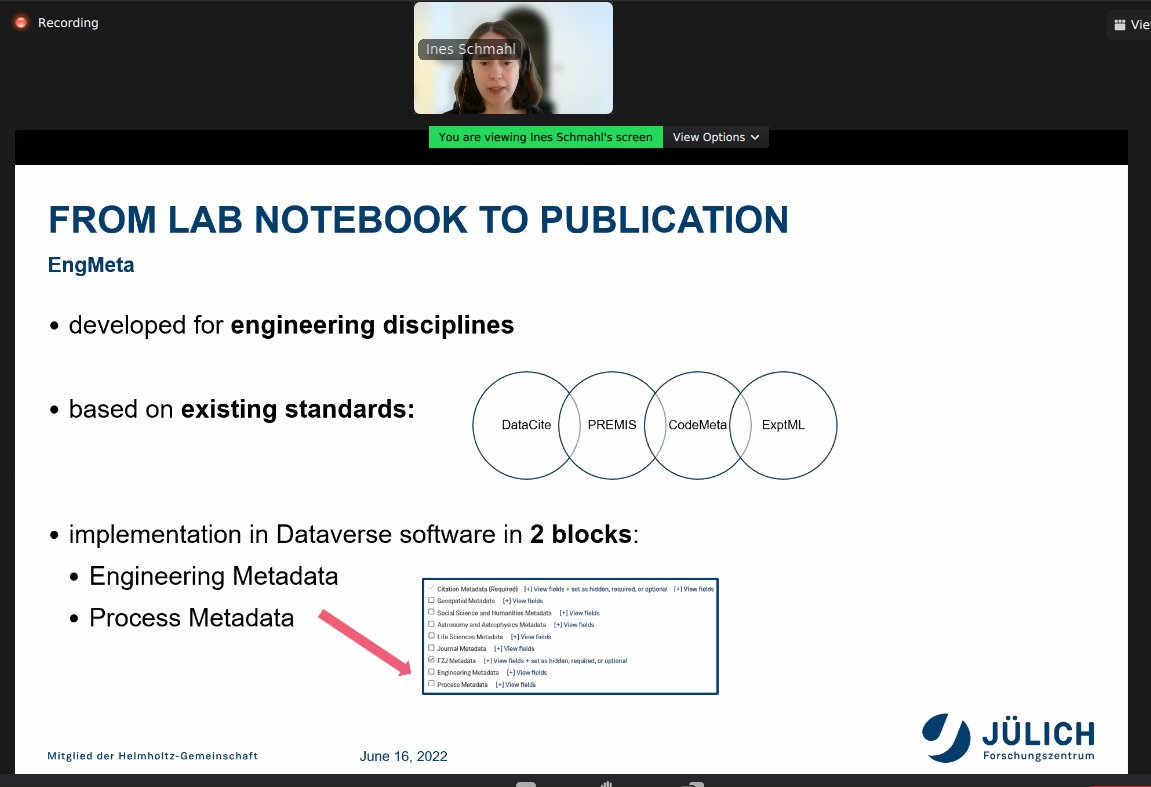Viewport: 1151px width, 787px height.
Task: Uncheck the FZJ Metadata checkbox
Action: pyautogui.click(x=432, y=659)
